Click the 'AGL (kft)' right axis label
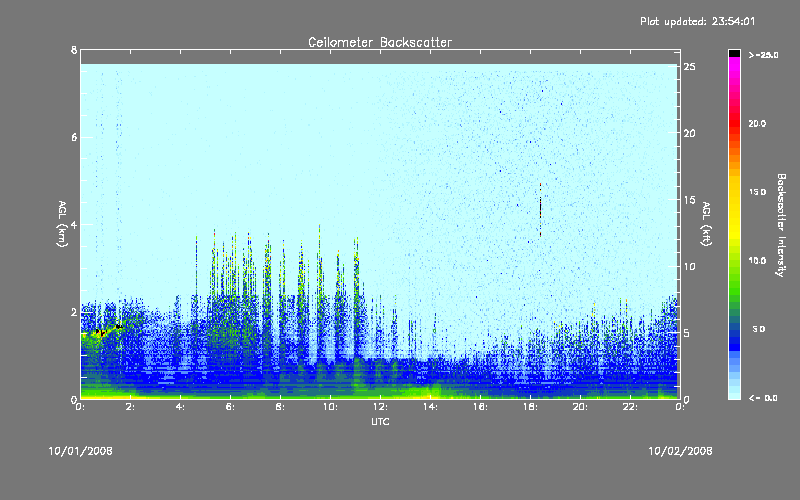 (x=706, y=224)
